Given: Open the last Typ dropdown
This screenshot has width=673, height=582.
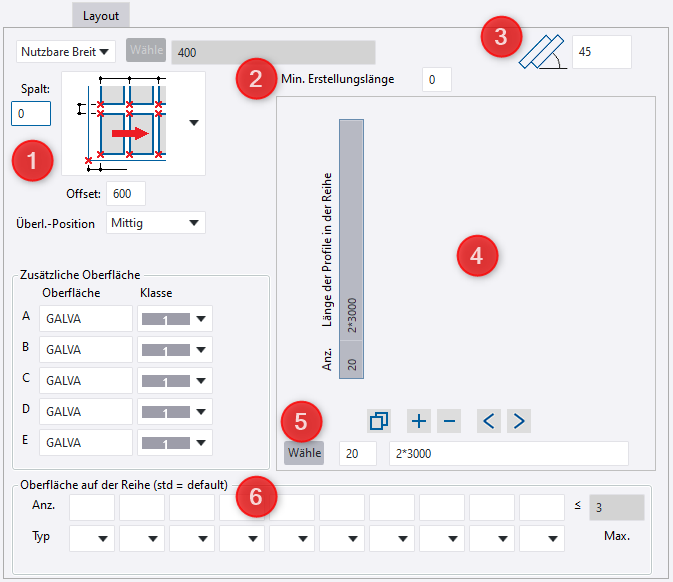Looking at the screenshot, I should (x=542, y=538).
